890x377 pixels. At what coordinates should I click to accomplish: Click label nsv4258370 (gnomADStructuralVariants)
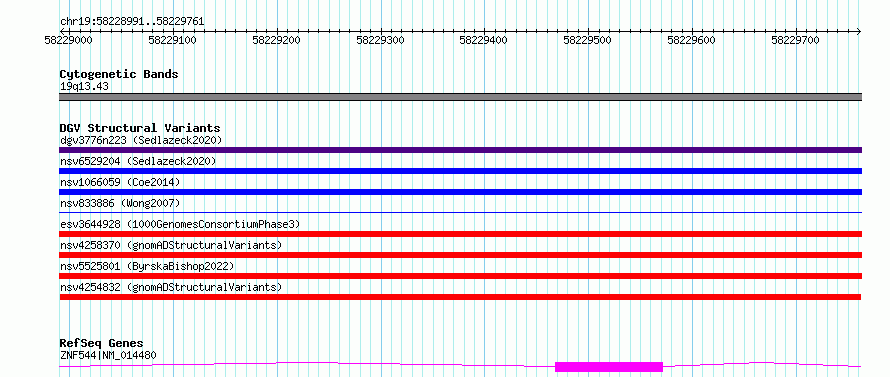click(171, 245)
